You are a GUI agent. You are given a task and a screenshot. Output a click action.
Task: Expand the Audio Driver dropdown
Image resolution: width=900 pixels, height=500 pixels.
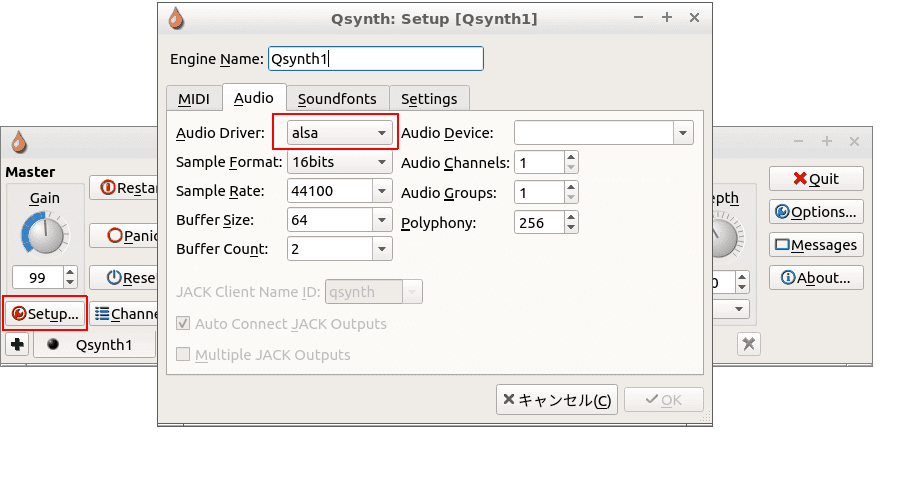tap(339, 132)
